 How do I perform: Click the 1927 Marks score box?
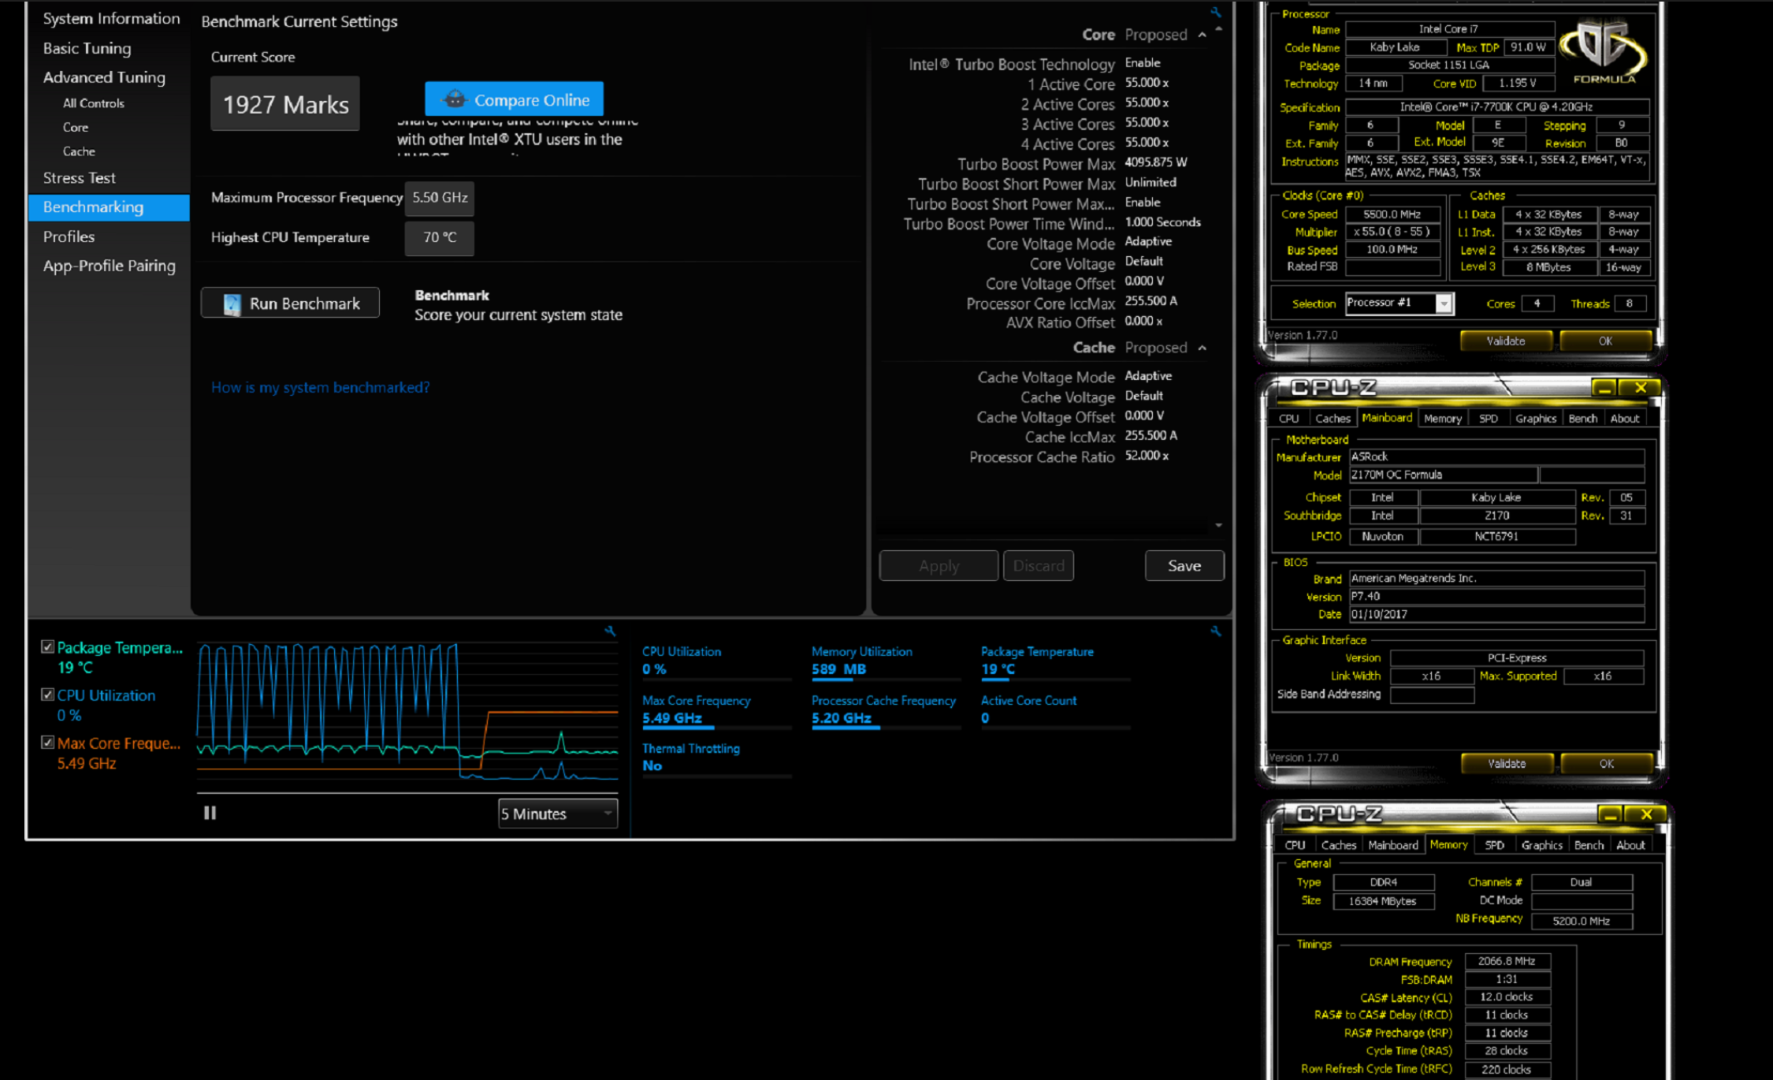pyautogui.click(x=285, y=104)
